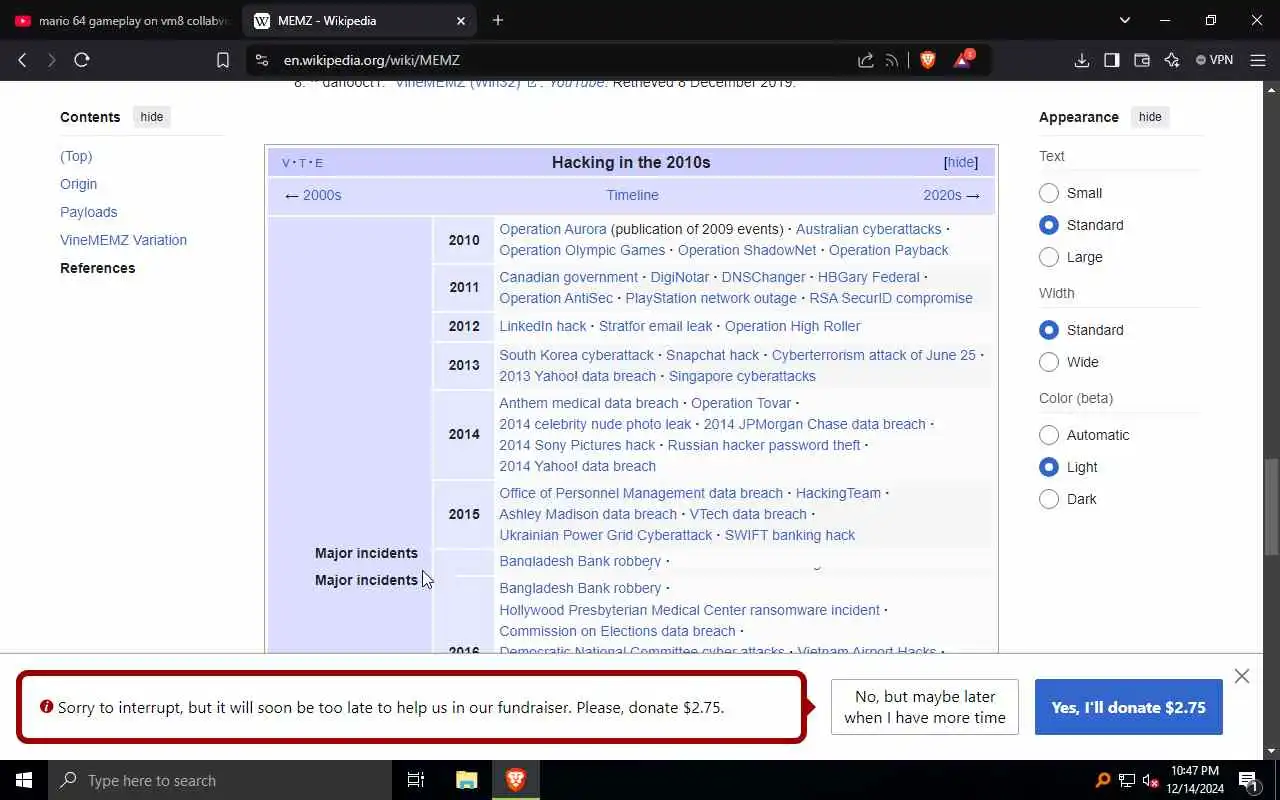Click Brave browser icon in taskbar

516,780
